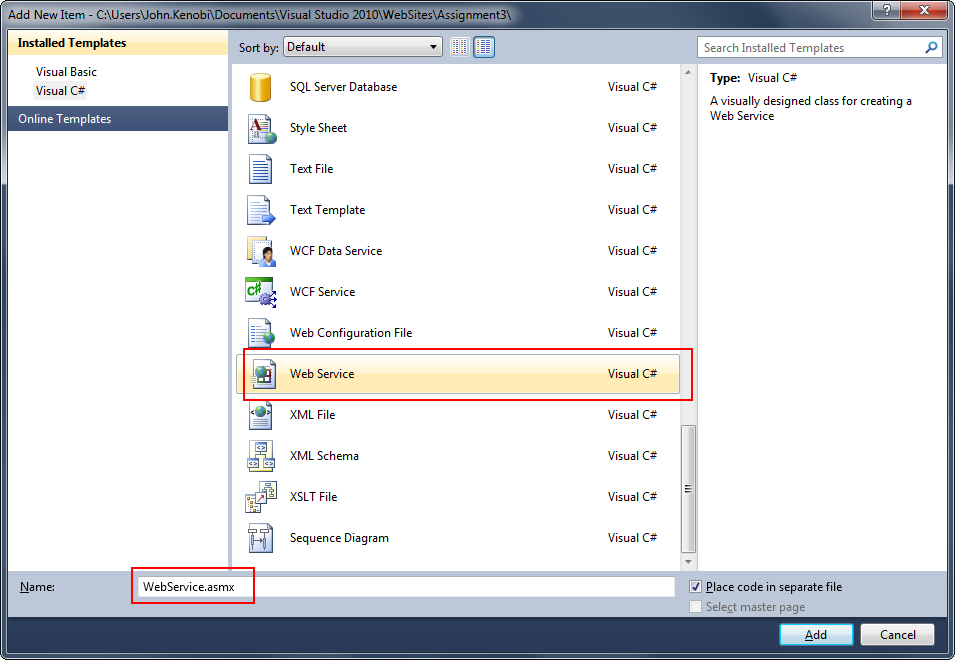Switch to small icons view
Screen dimensions: 955x660
click(460, 47)
